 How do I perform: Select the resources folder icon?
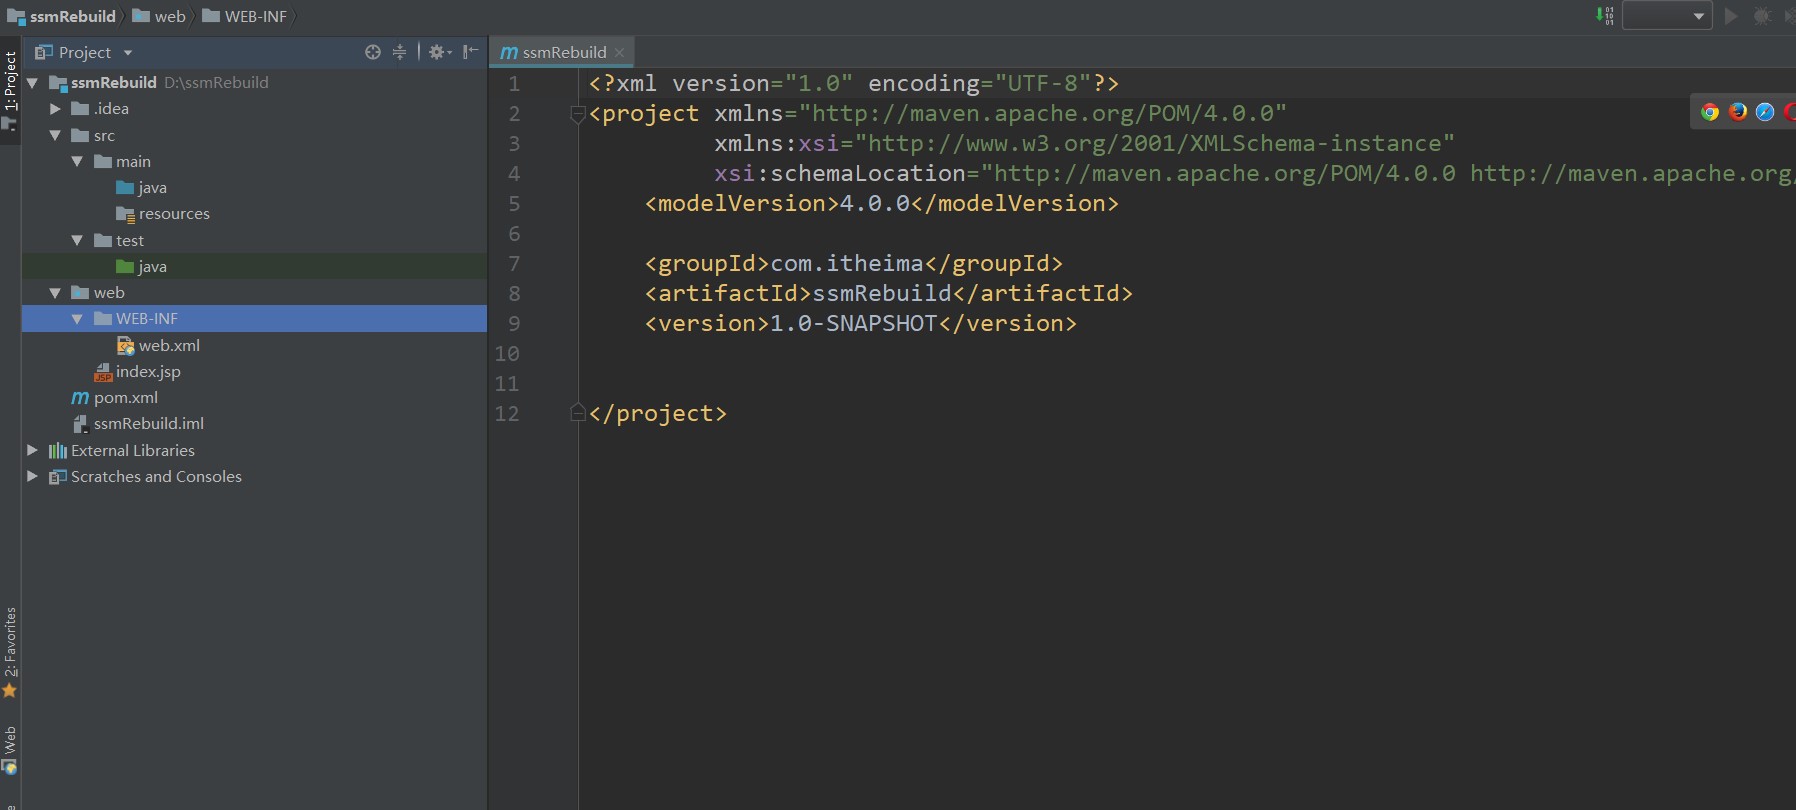[125, 214]
